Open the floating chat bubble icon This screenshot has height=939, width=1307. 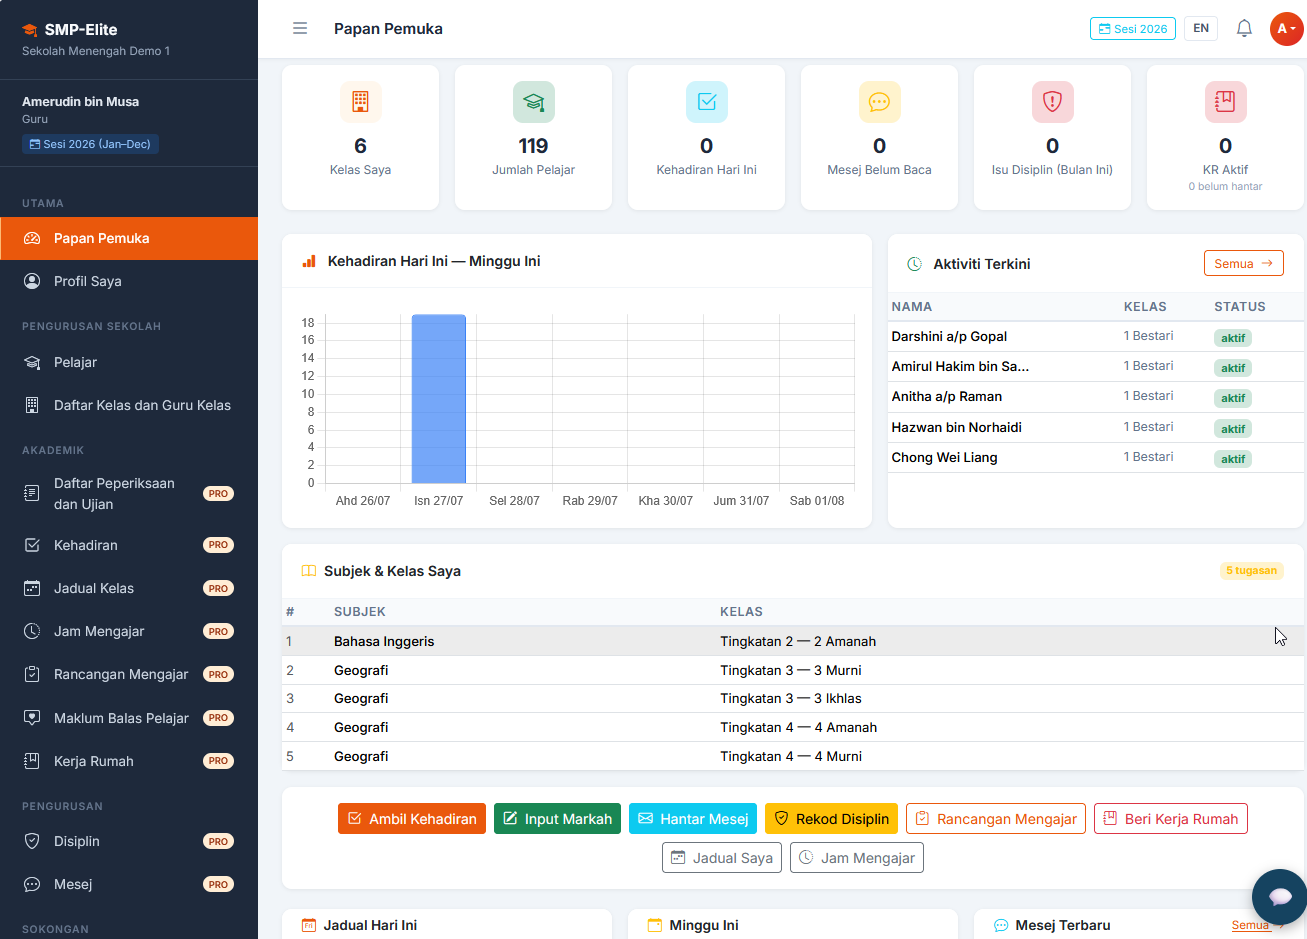click(1280, 896)
